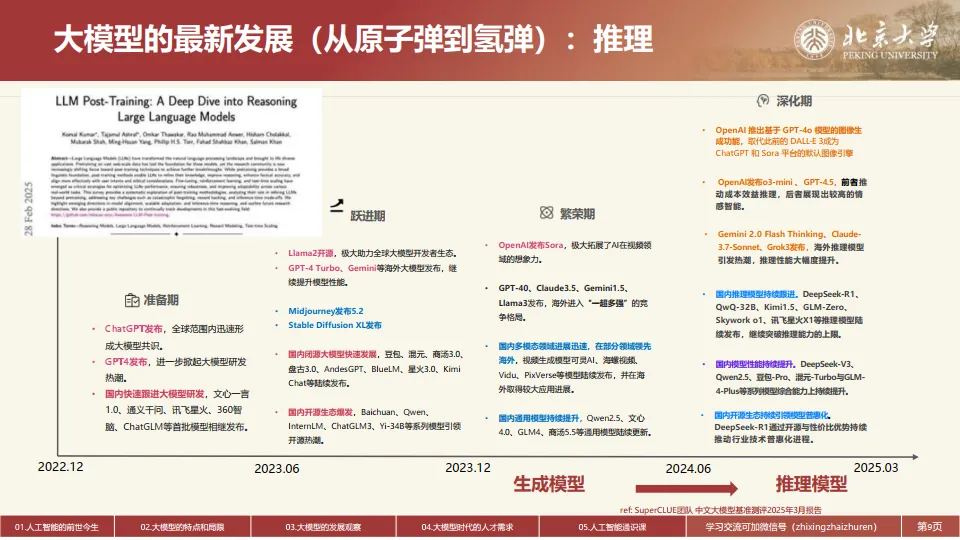Click the 2023.06 timeline marker
This screenshot has height=540, width=960.
coord(277,468)
